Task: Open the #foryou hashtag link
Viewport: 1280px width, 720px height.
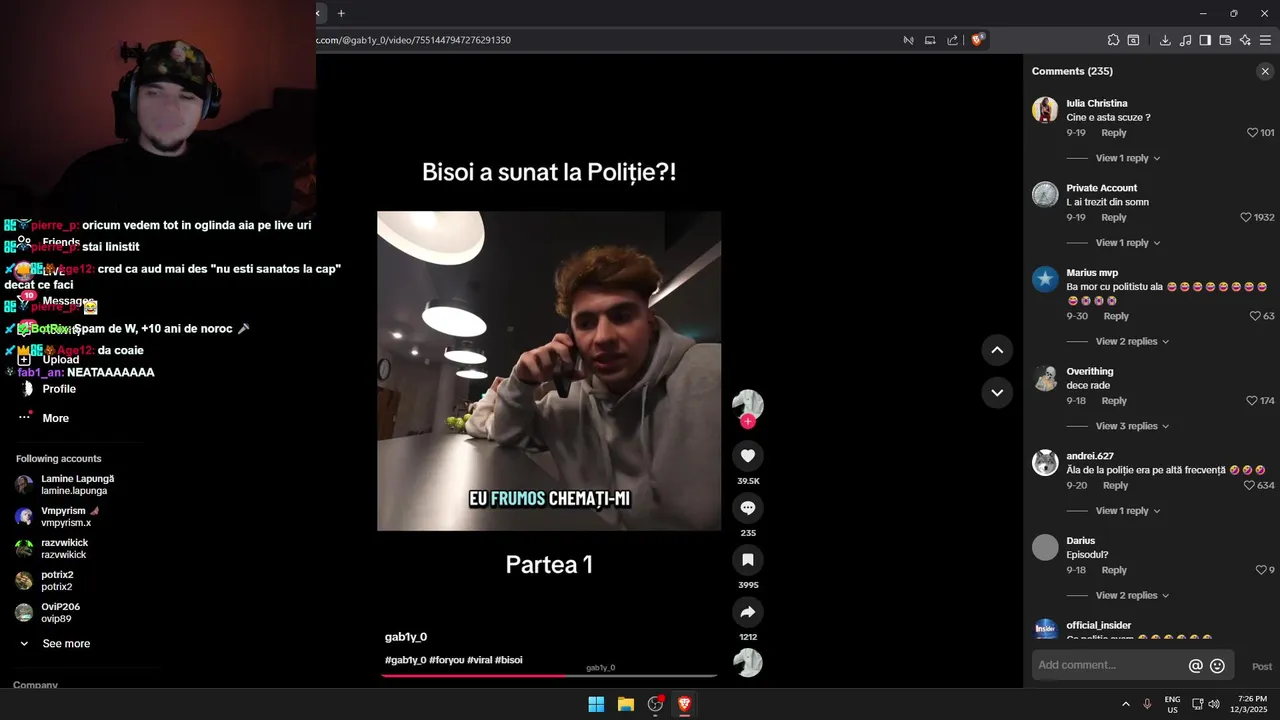Action: pos(446,660)
